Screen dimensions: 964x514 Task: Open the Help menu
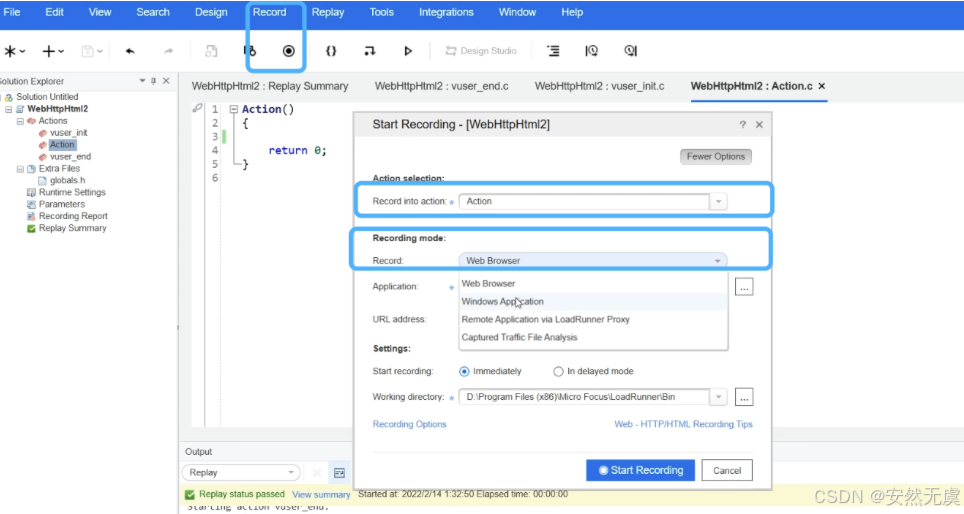pos(572,12)
